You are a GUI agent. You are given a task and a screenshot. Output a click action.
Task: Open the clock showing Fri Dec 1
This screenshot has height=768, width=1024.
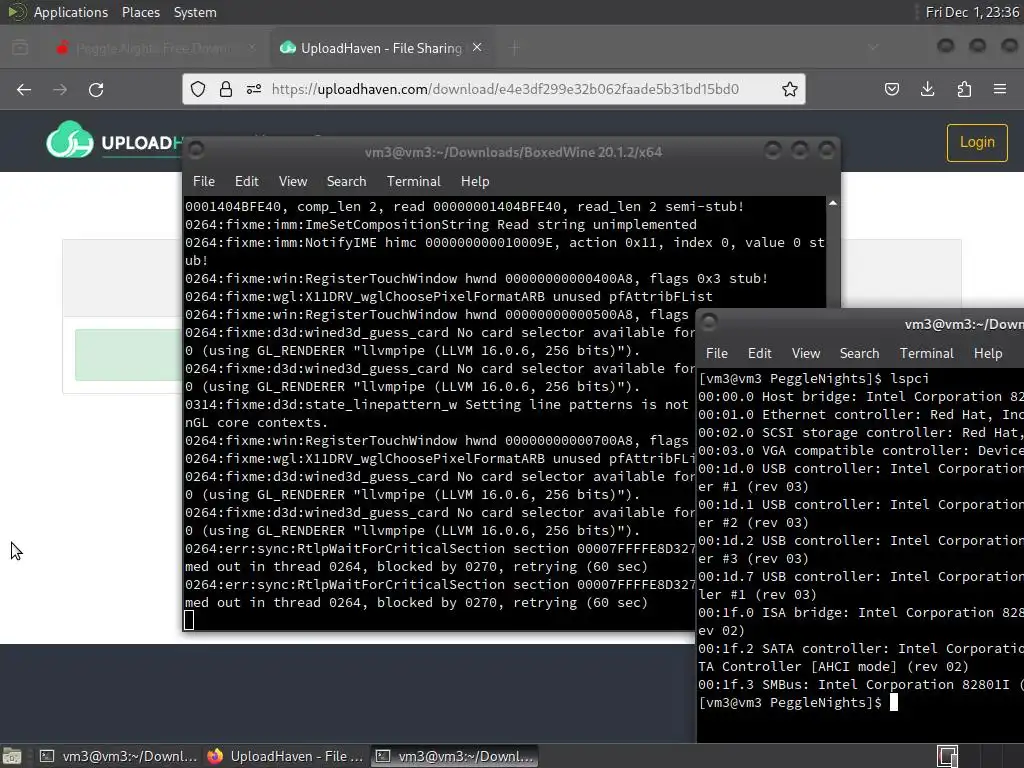coord(972,12)
